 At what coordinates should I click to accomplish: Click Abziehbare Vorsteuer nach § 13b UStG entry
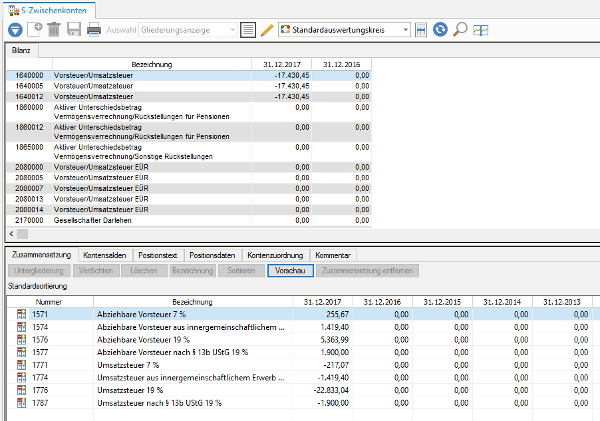173,352
